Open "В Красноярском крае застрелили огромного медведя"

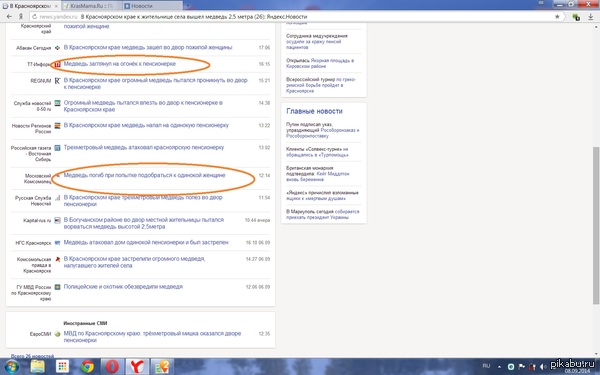coord(134,262)
